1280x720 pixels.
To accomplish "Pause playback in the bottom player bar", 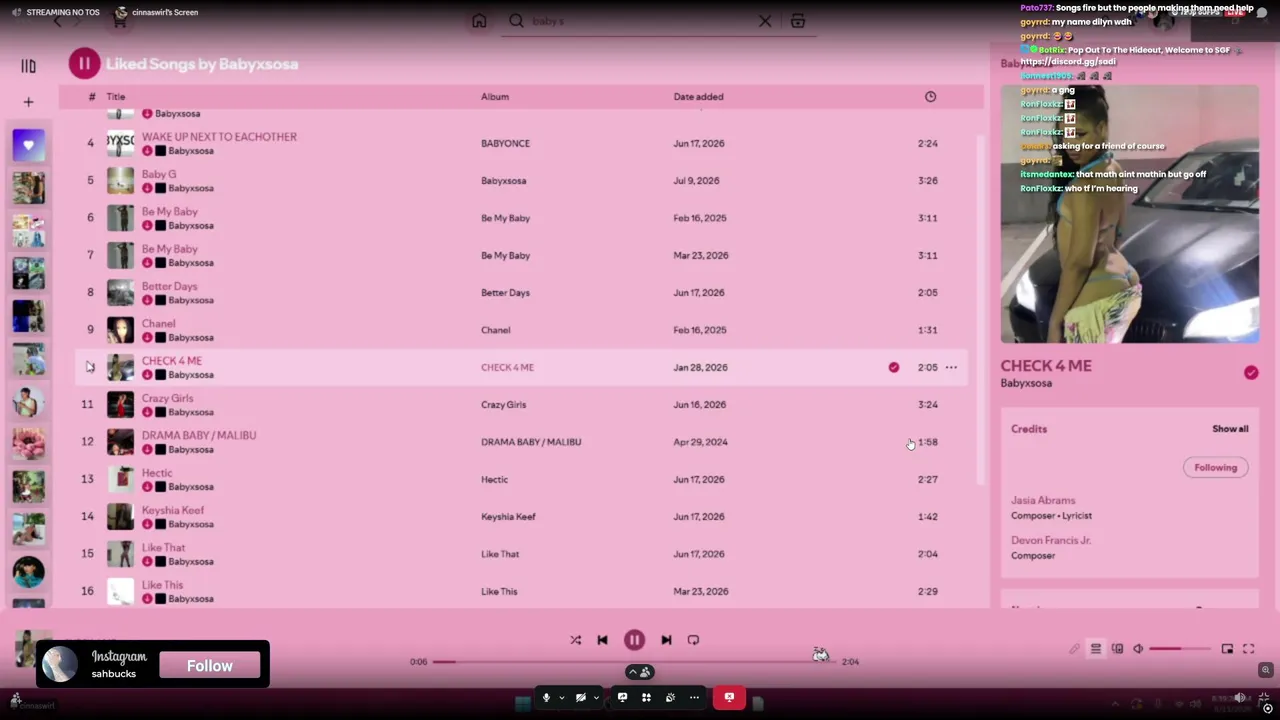I will 634,640.
